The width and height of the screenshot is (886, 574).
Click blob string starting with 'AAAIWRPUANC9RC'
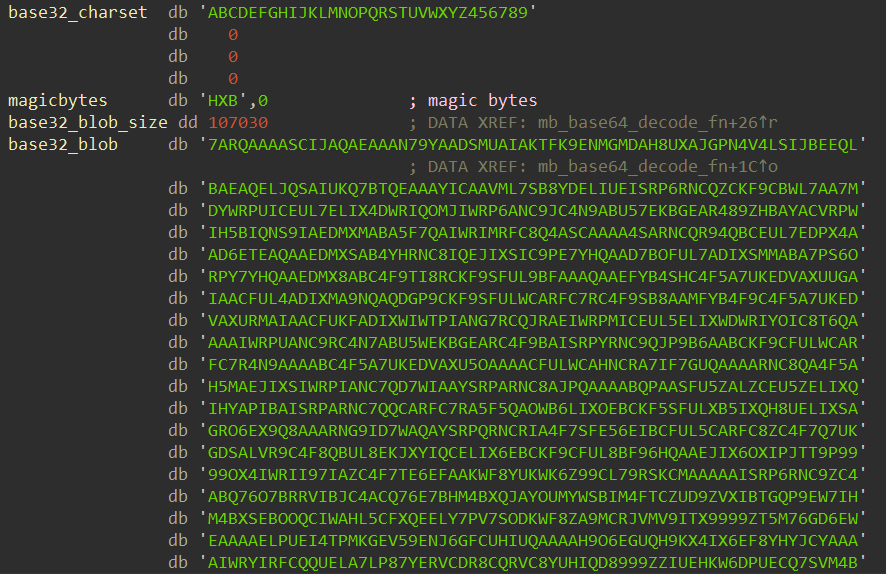click(x=533, y=343)
